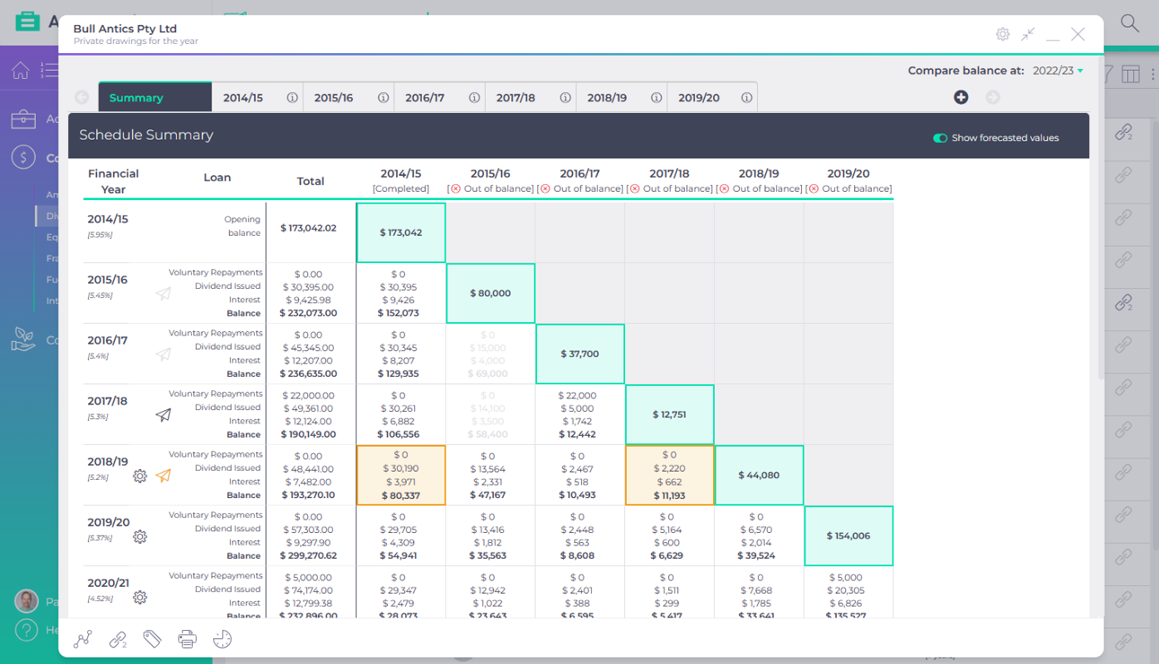Click the search magnifier at top right

tap(1129, 21)
